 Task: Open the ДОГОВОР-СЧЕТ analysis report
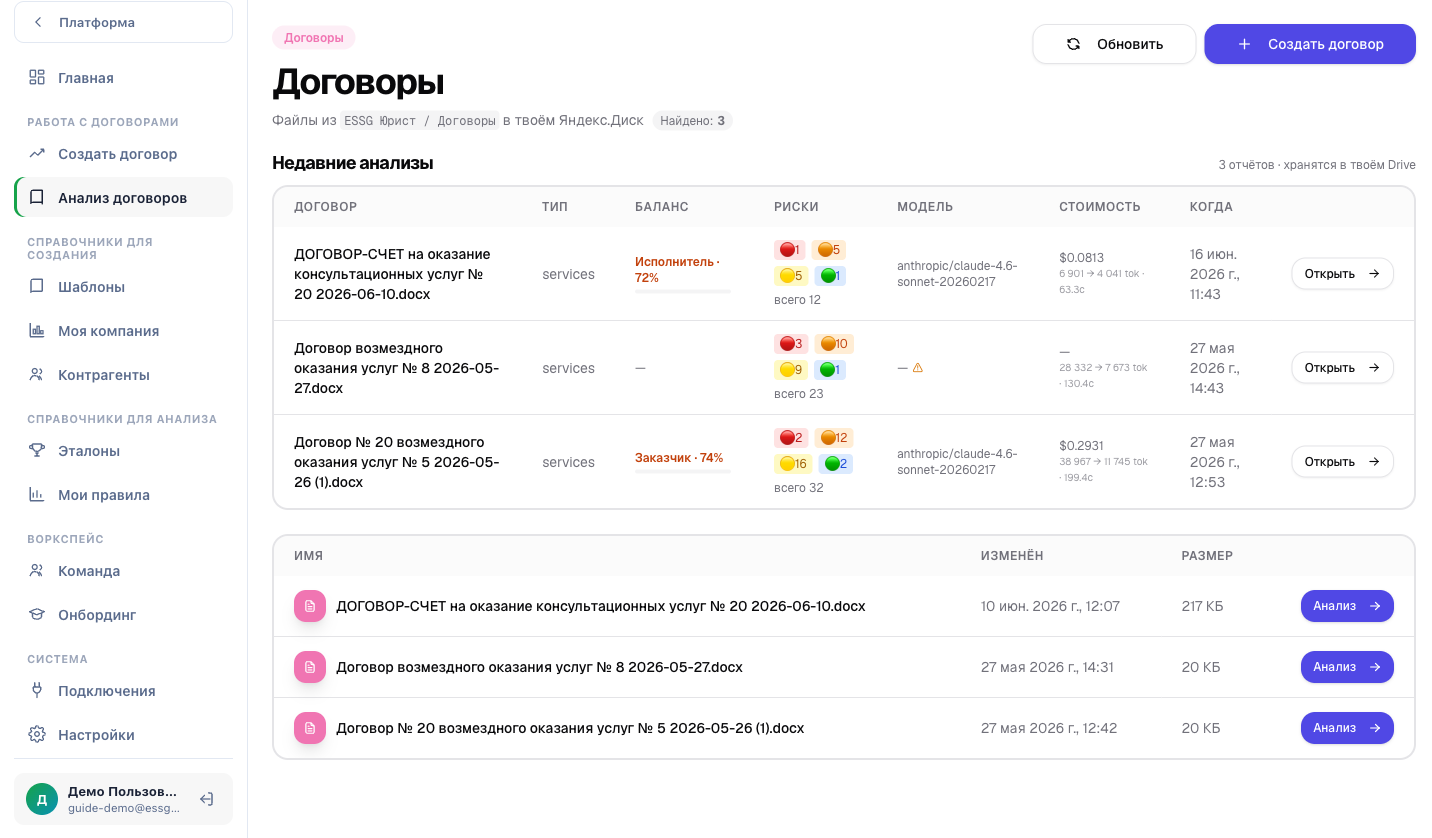pyautogui.click(x=1342, y=274)
